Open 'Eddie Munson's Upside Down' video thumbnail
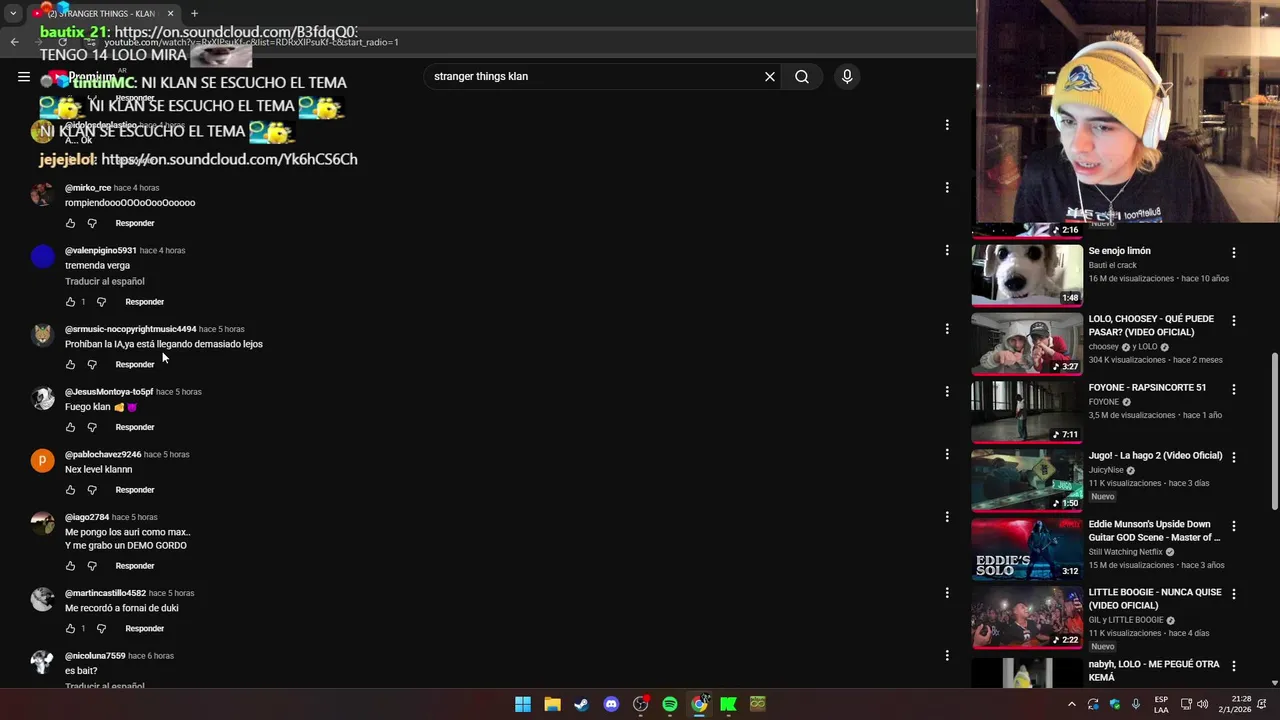The height and width of the screenshot is (720, 1280). click(1027, 548)
